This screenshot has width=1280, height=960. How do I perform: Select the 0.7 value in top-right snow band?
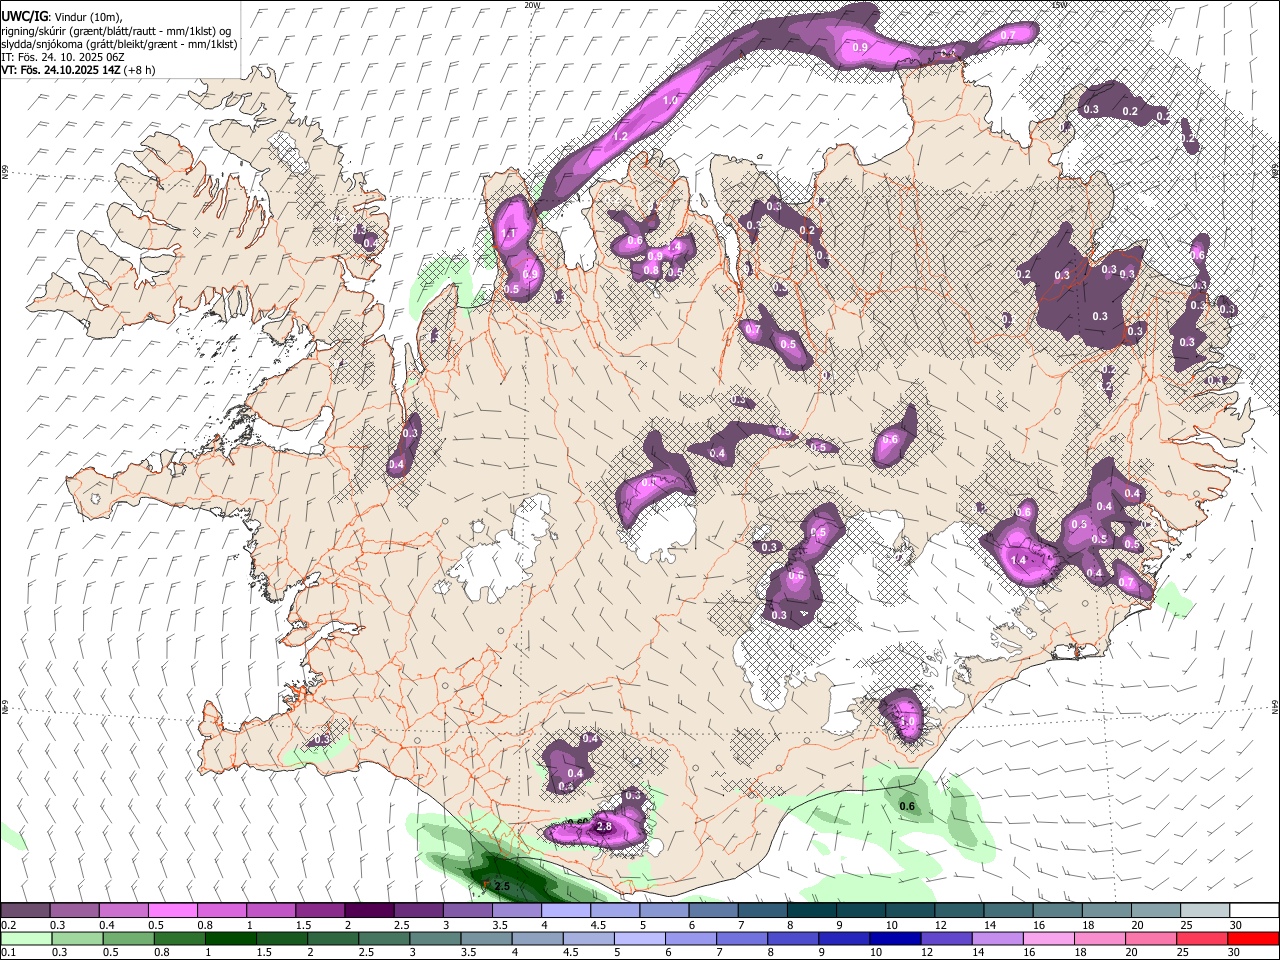1008,35
